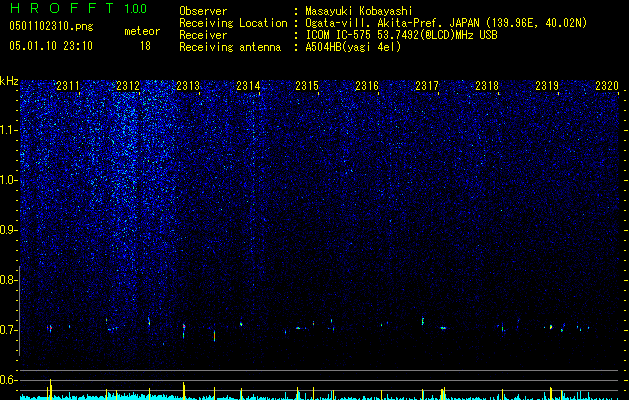The height and width of the screenshot is (400, 629).
Task: Click the 2313 time marker
Action: 188,86
